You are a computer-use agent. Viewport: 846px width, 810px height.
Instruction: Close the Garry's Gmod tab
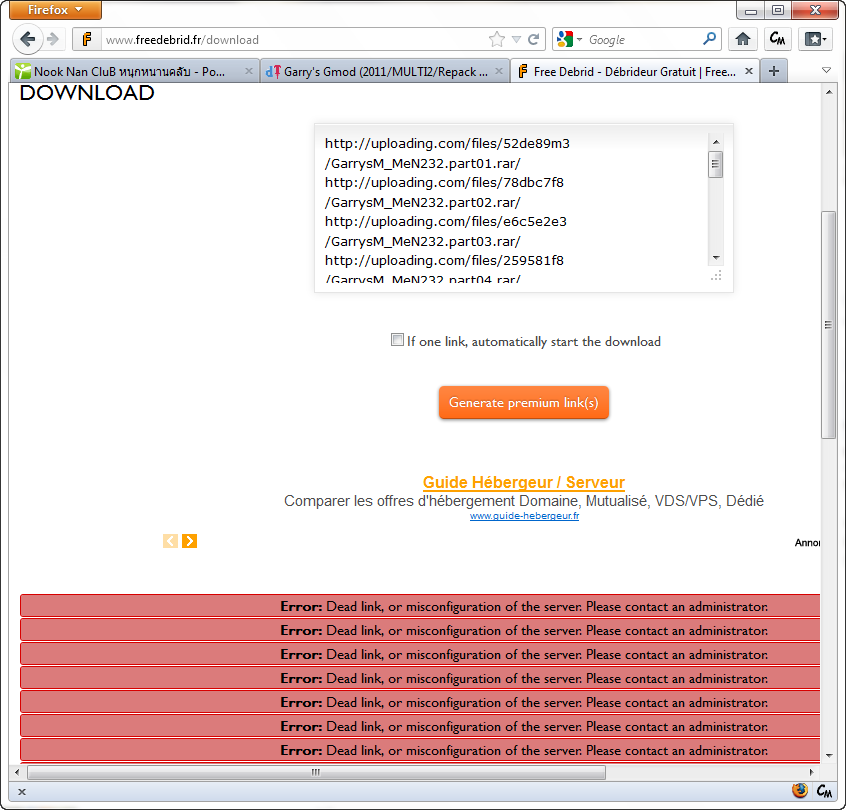point(499,71)
